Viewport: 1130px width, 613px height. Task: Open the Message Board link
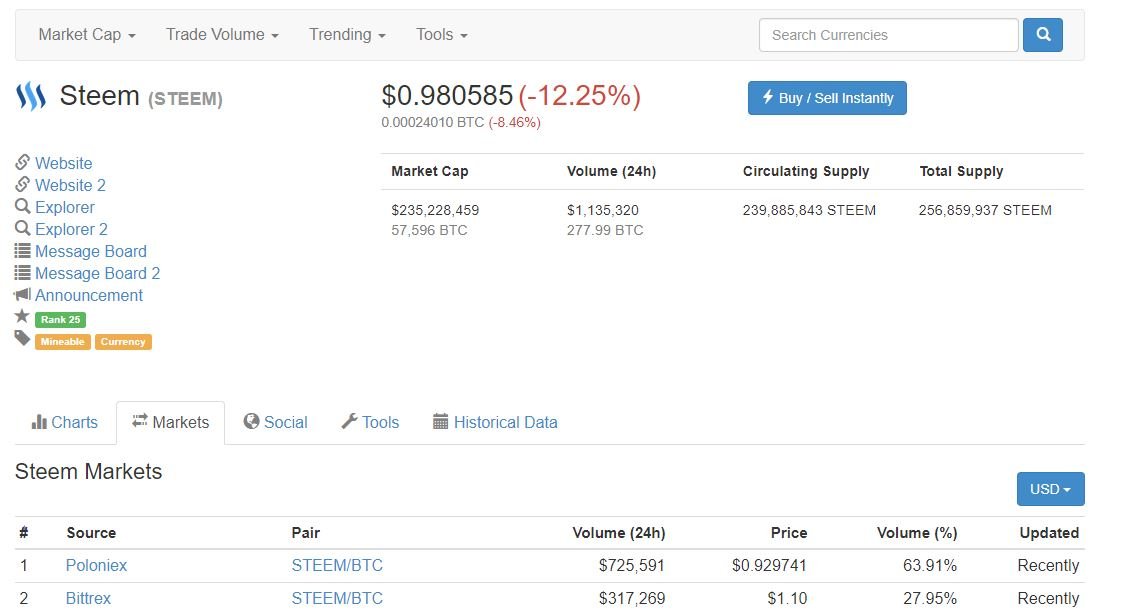coord(91,251)
